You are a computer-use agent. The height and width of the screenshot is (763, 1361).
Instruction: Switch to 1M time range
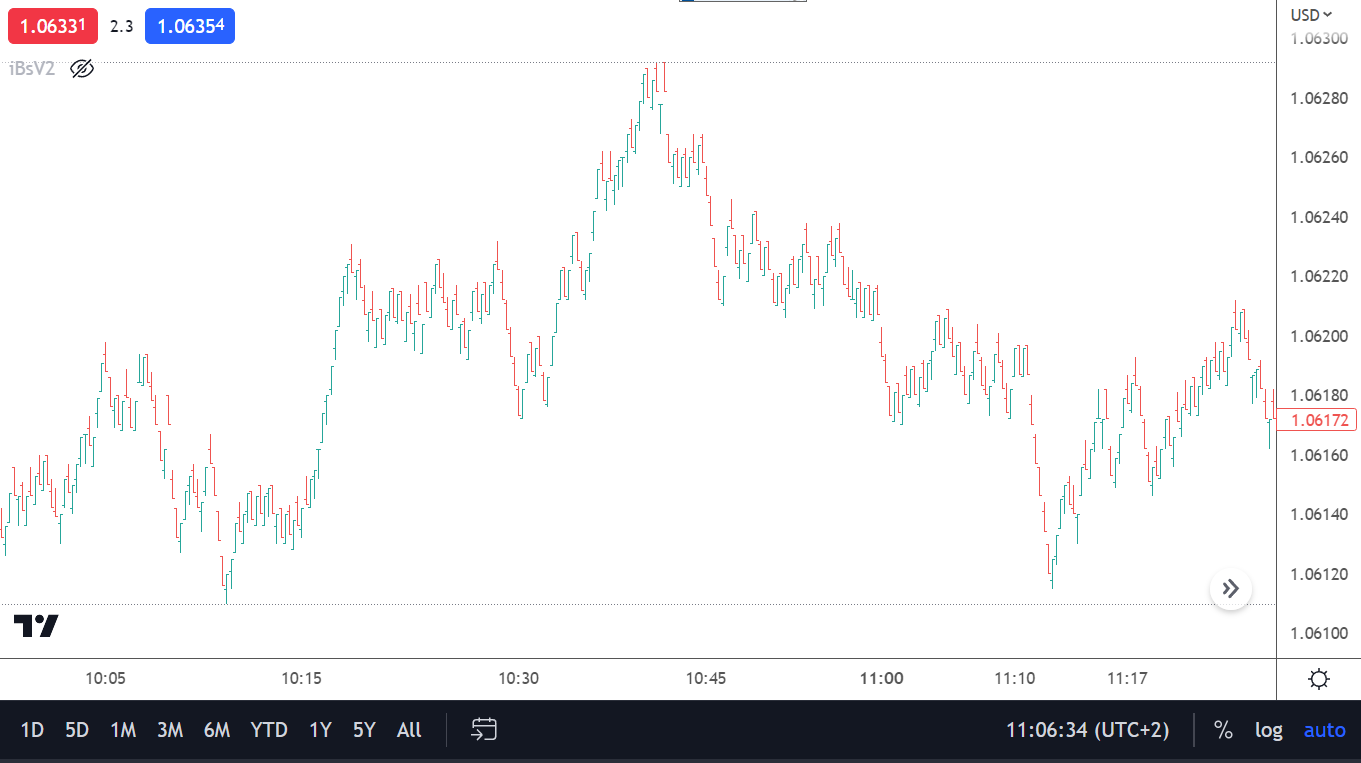(x=123, y=730)
